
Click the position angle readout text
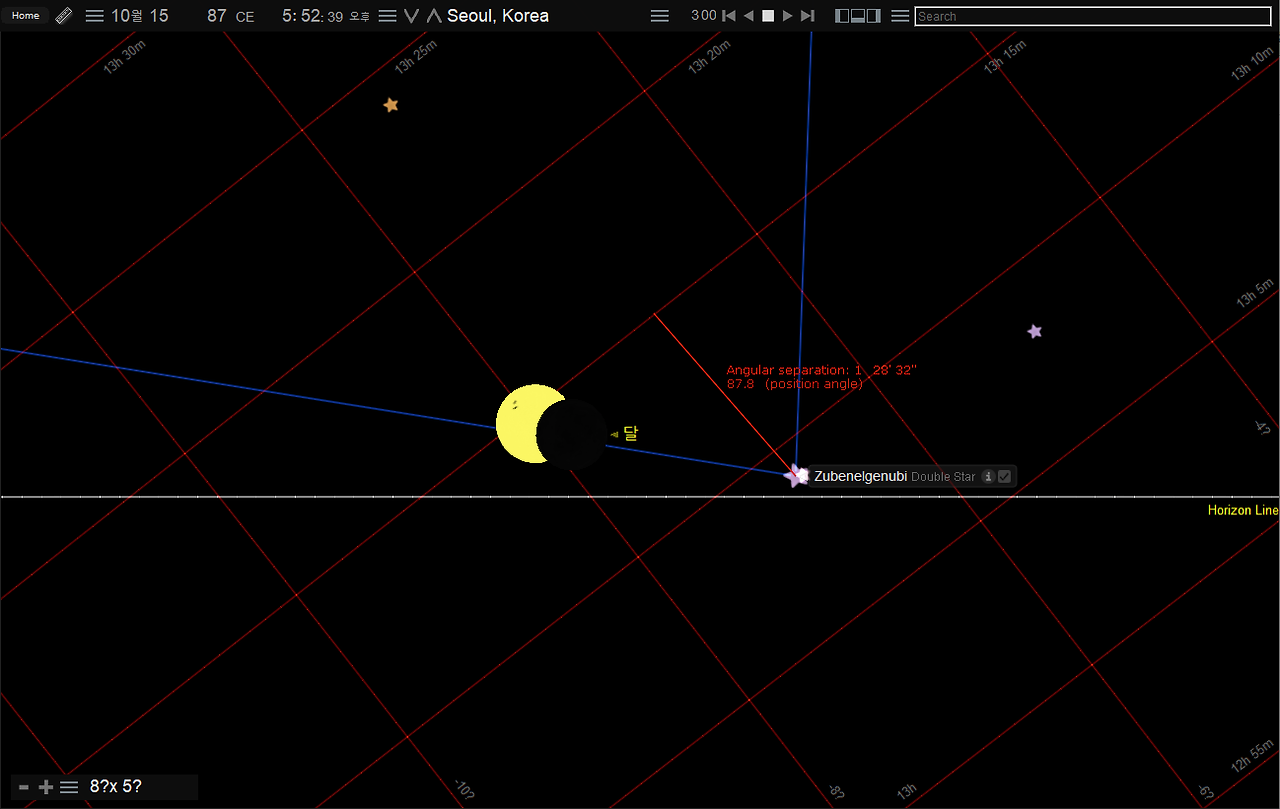point(794,384)
